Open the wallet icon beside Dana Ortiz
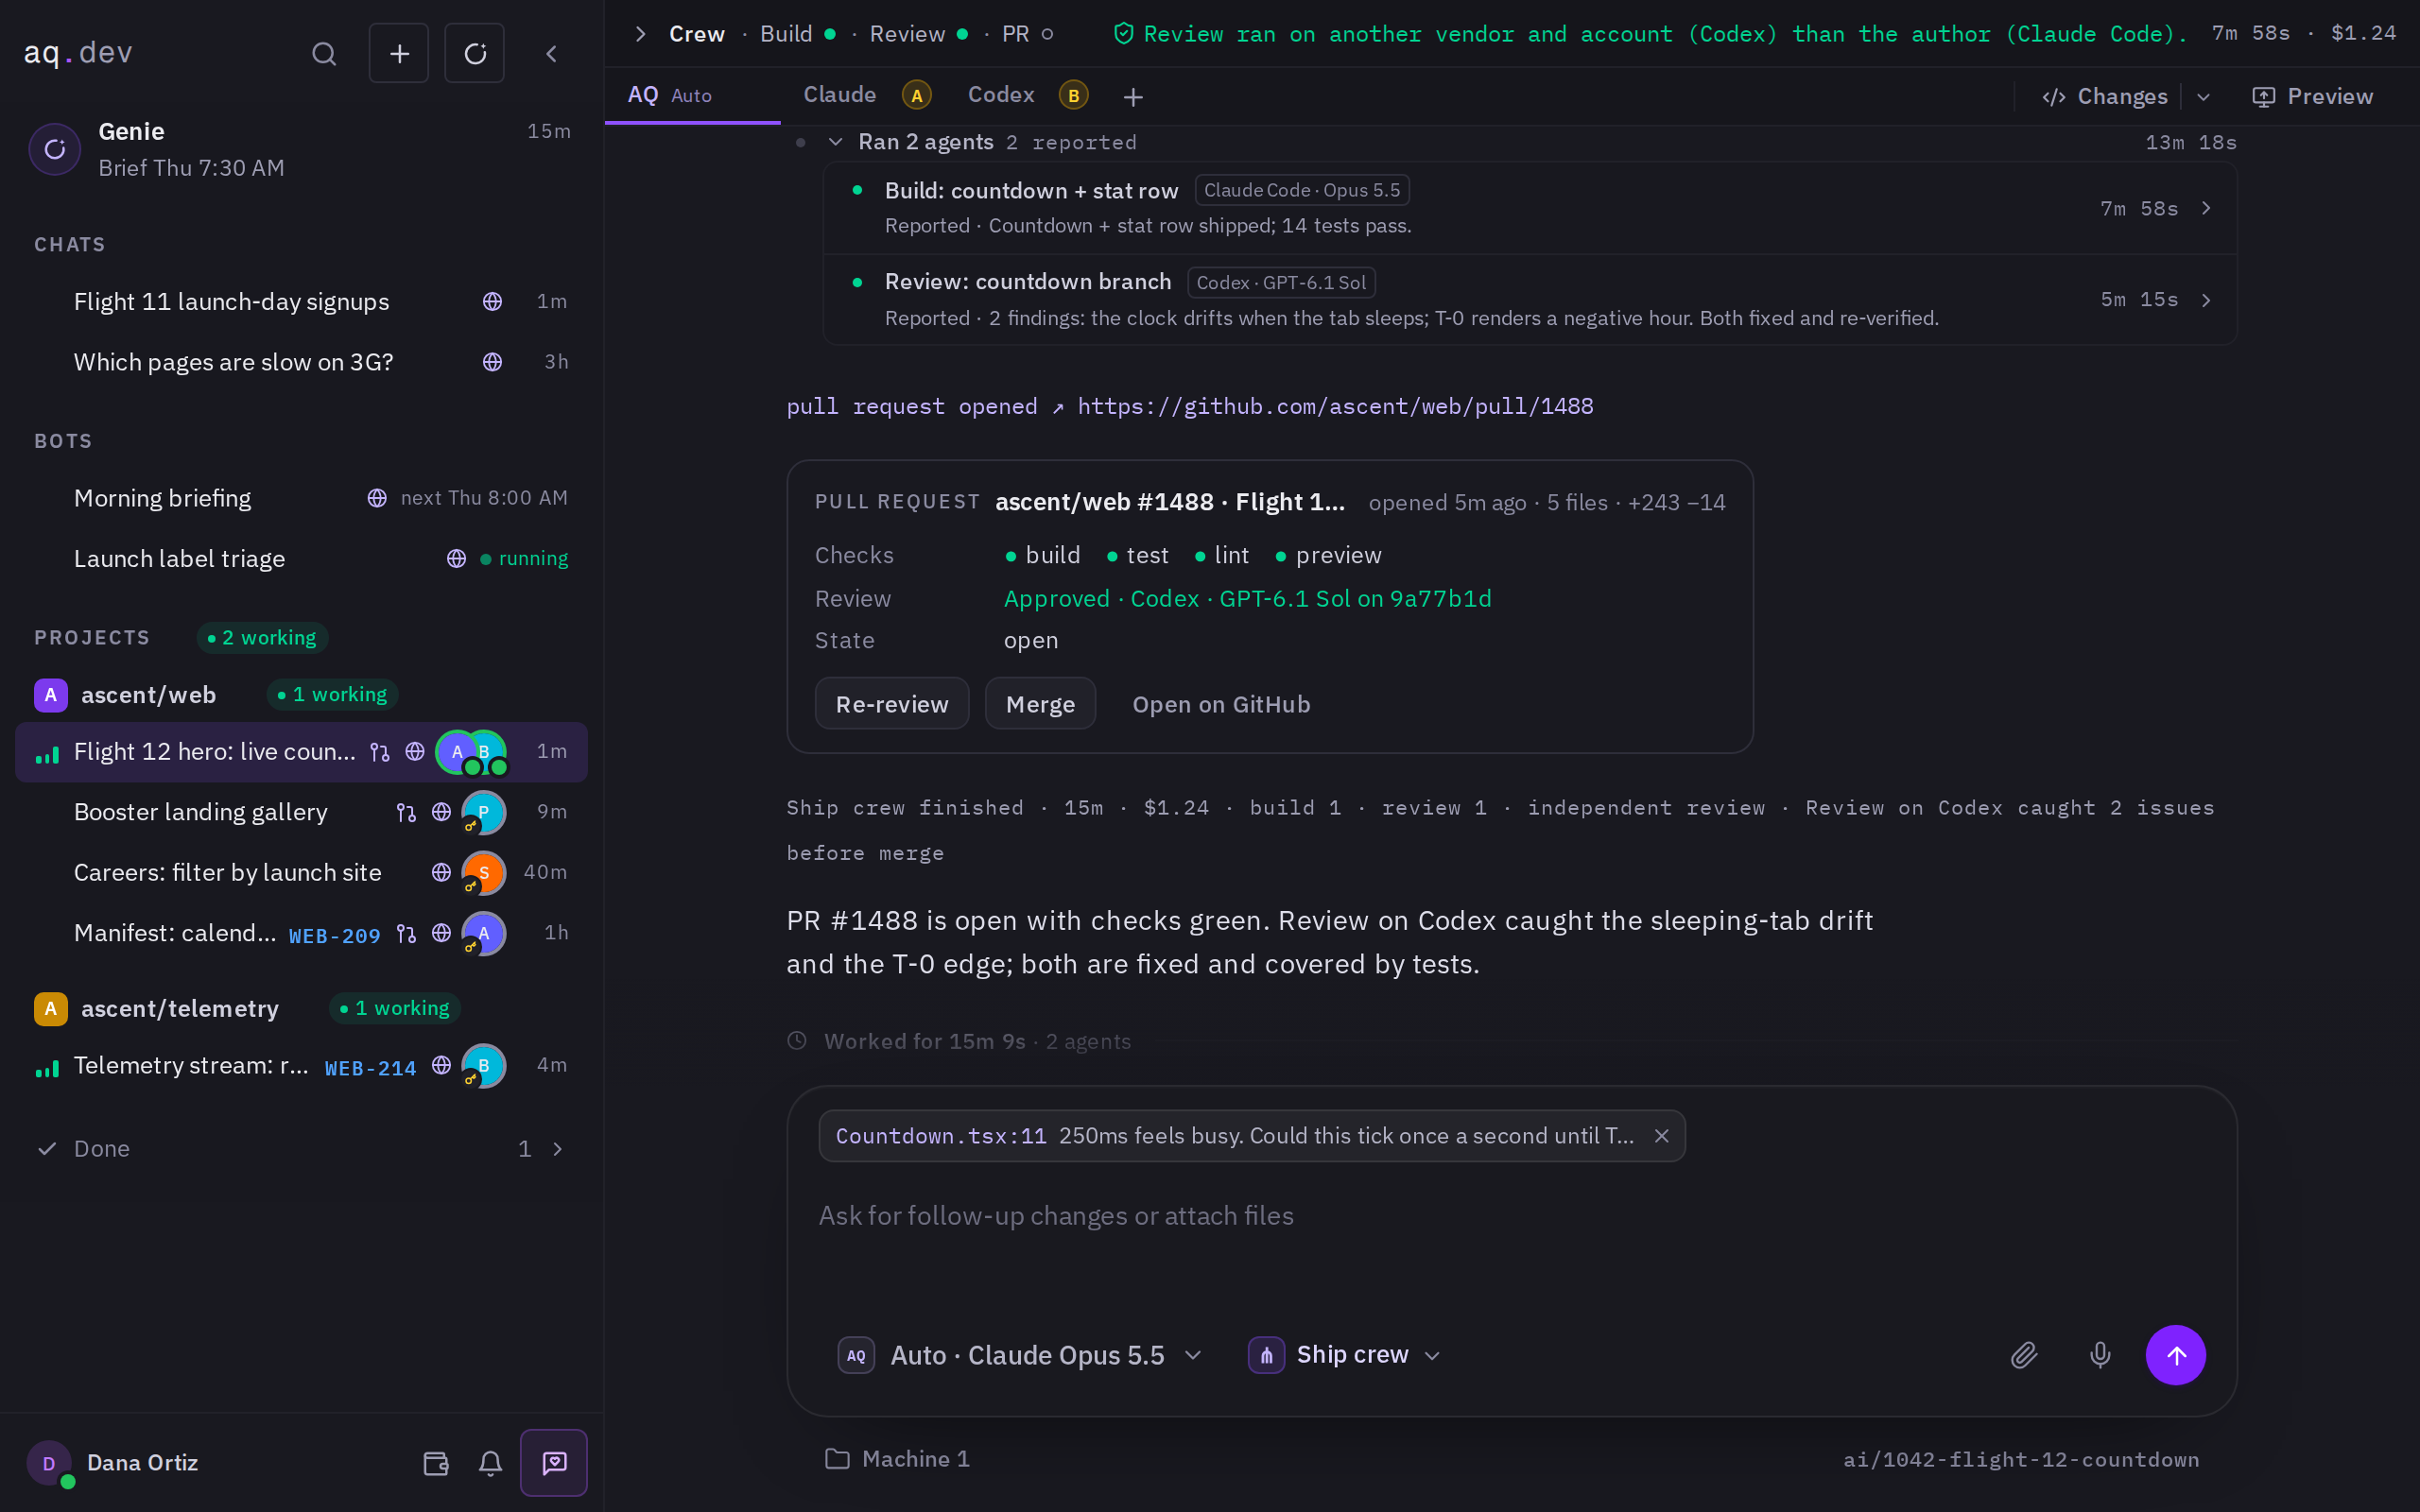Screen dimensions: 2420x1512 pos(436,1463)
